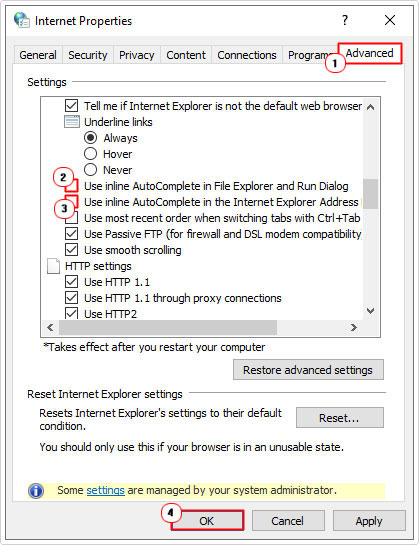Click the Underline links settings icon

(72, 122)
